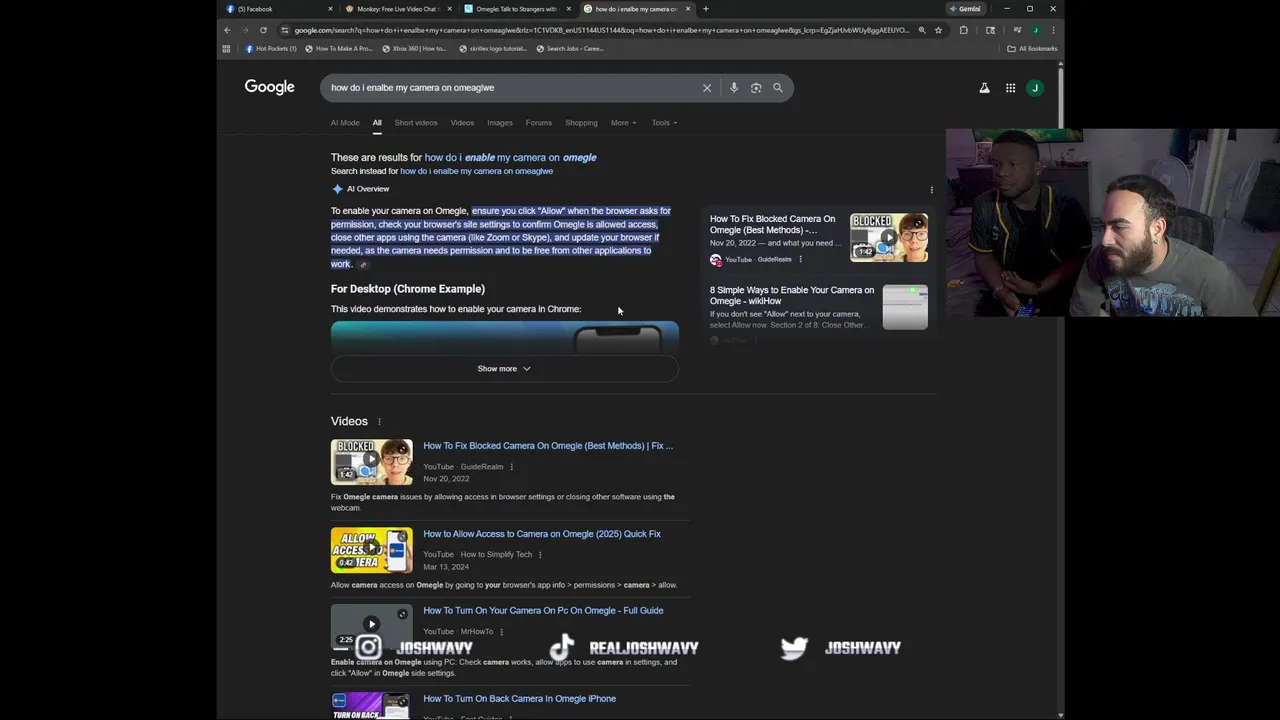The width and height of the screenshot is (1280, 720).
Task: Open video How To Fix Blocked Camera On Omegle
Action: [548, 446]
